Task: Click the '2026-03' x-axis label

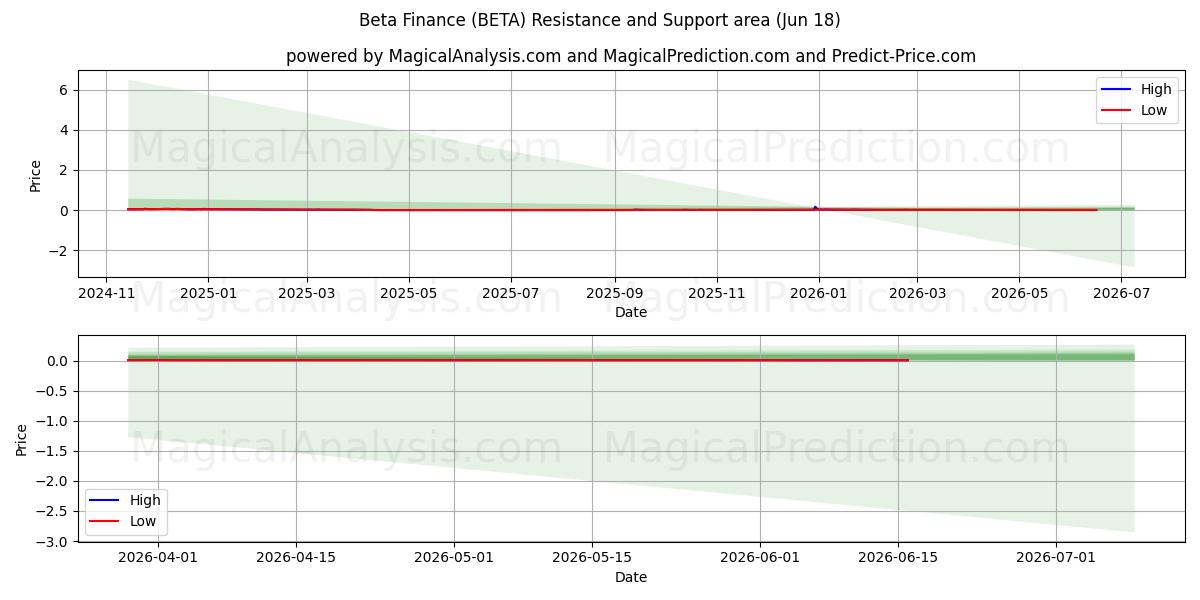Action: [917, 294]
